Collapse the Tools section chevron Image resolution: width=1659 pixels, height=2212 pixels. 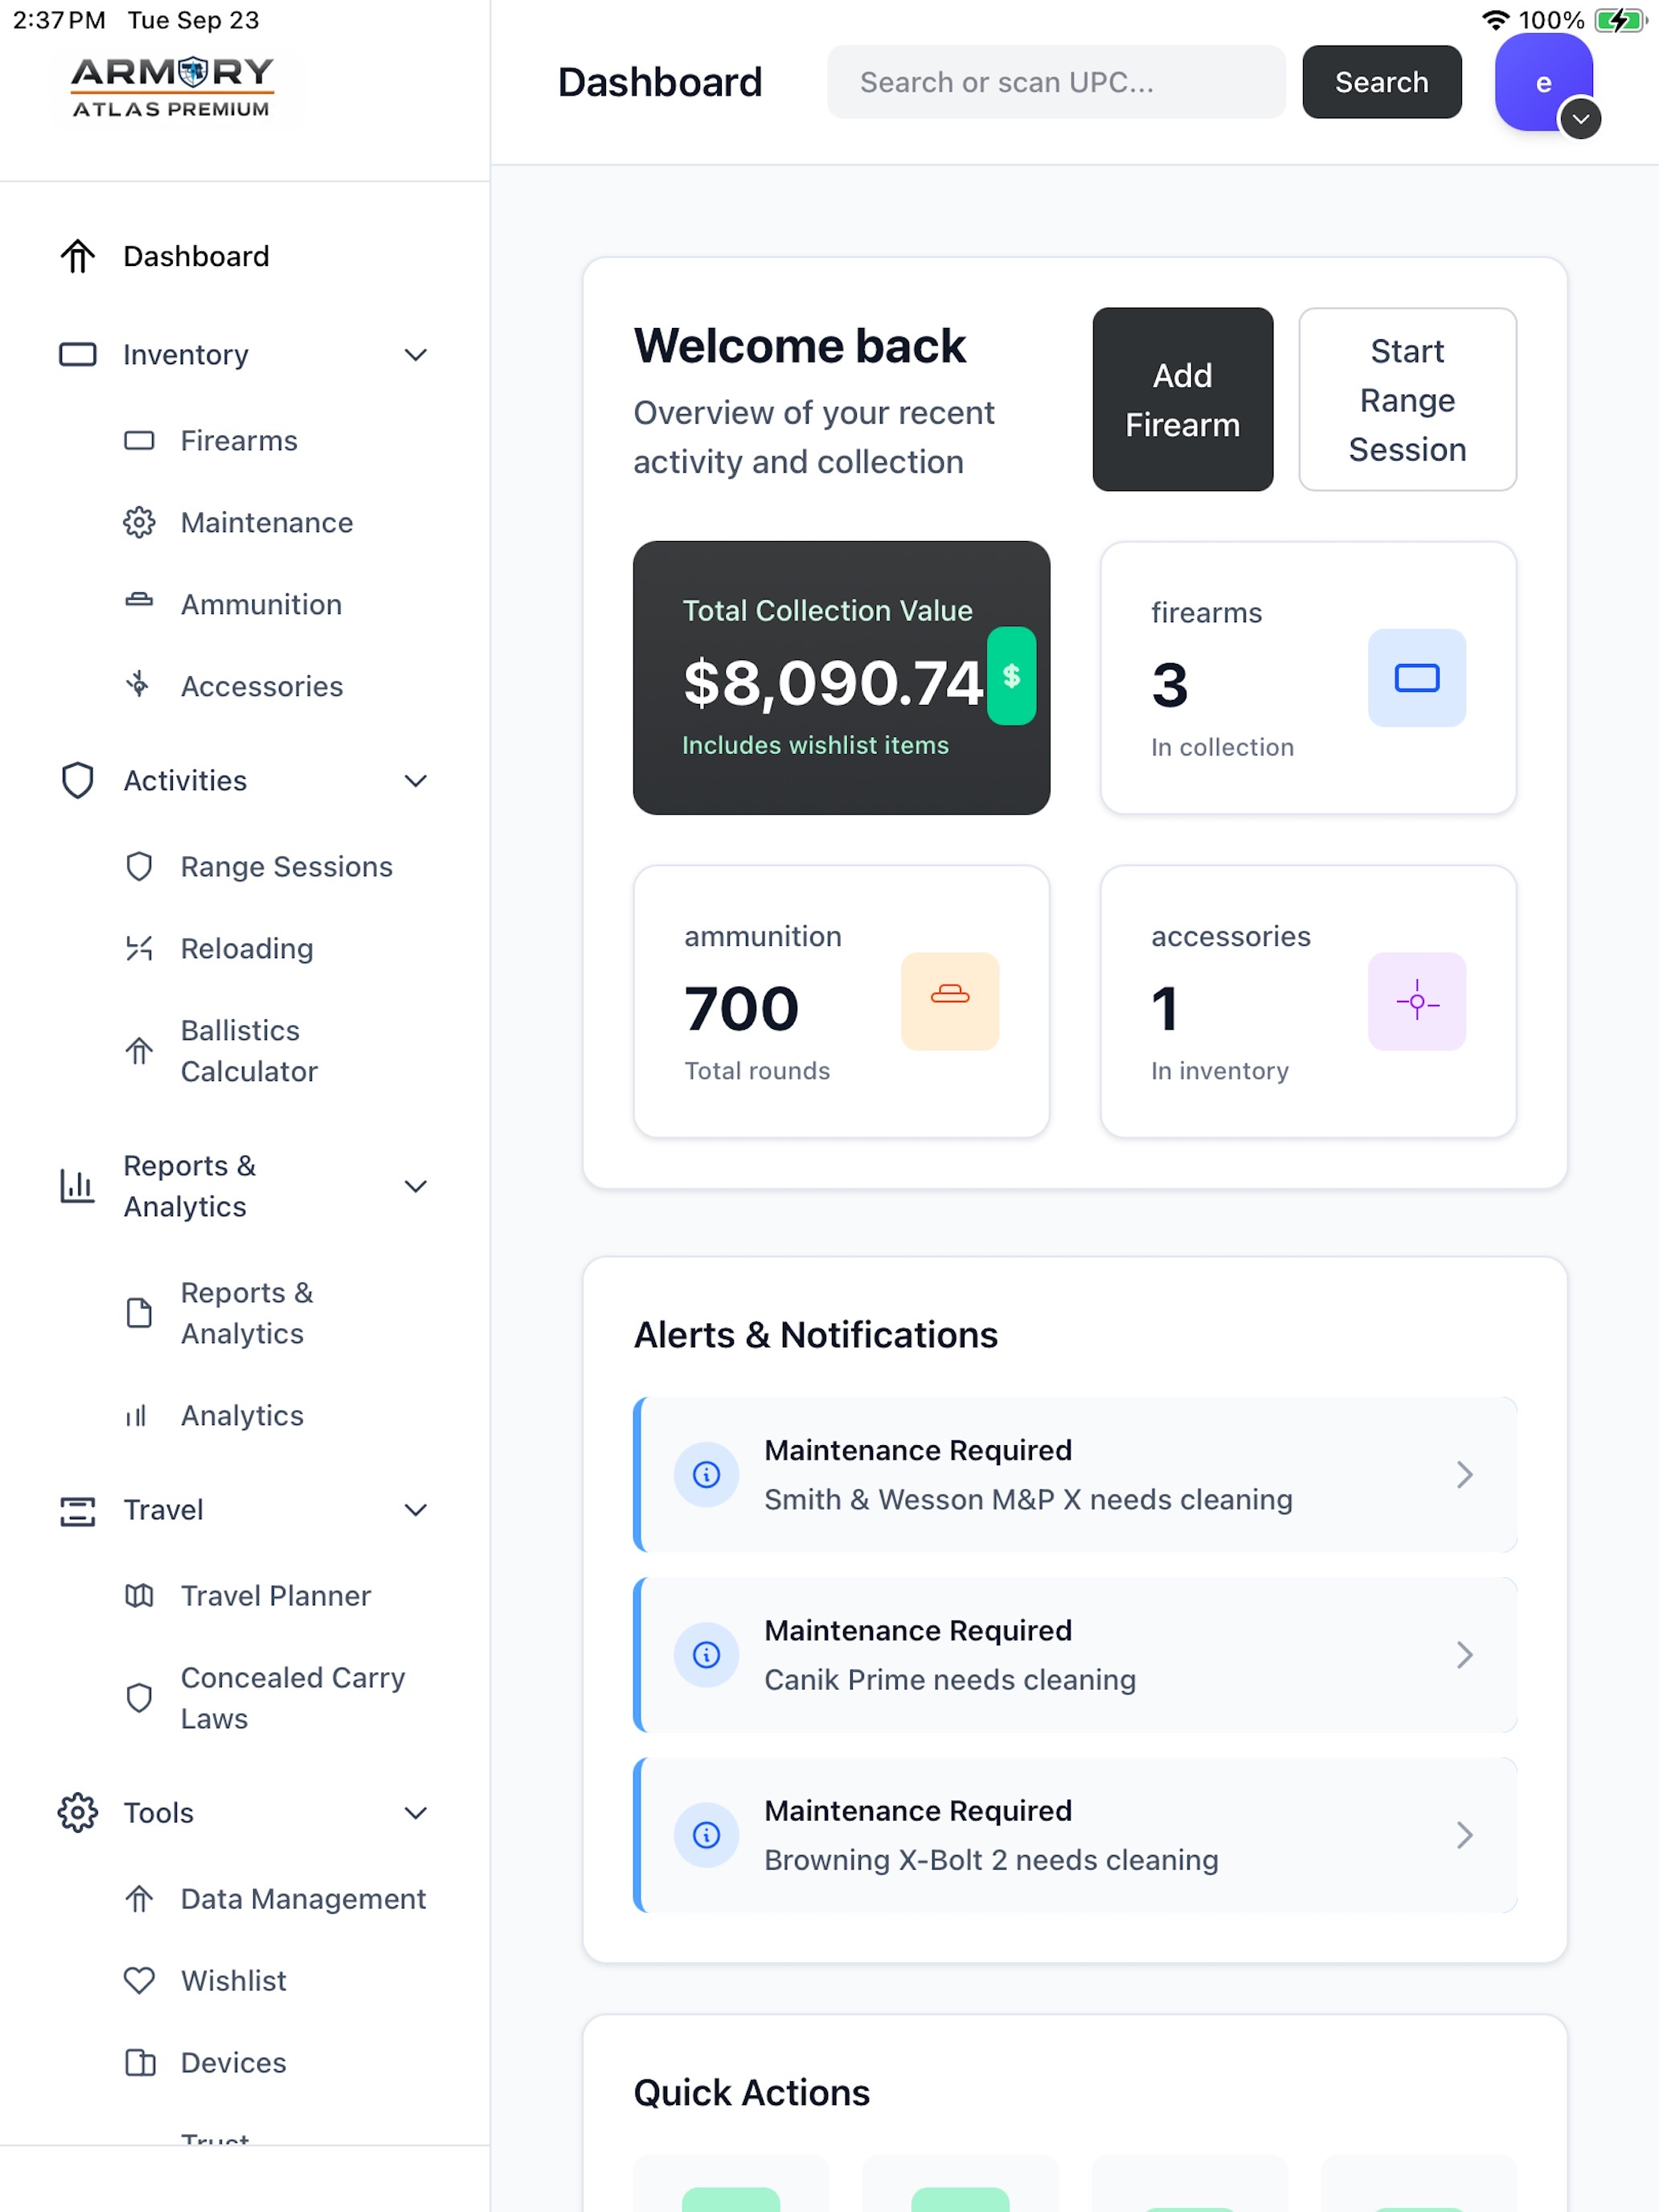(x=416, y=1813)
